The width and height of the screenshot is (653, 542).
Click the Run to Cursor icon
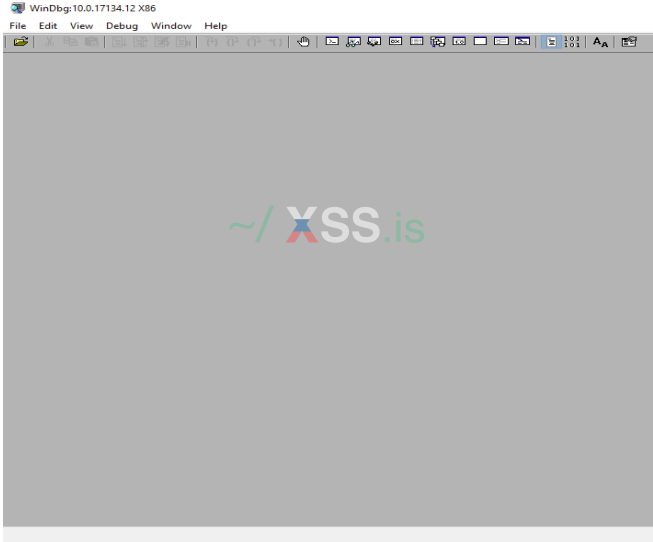(275, 42)
